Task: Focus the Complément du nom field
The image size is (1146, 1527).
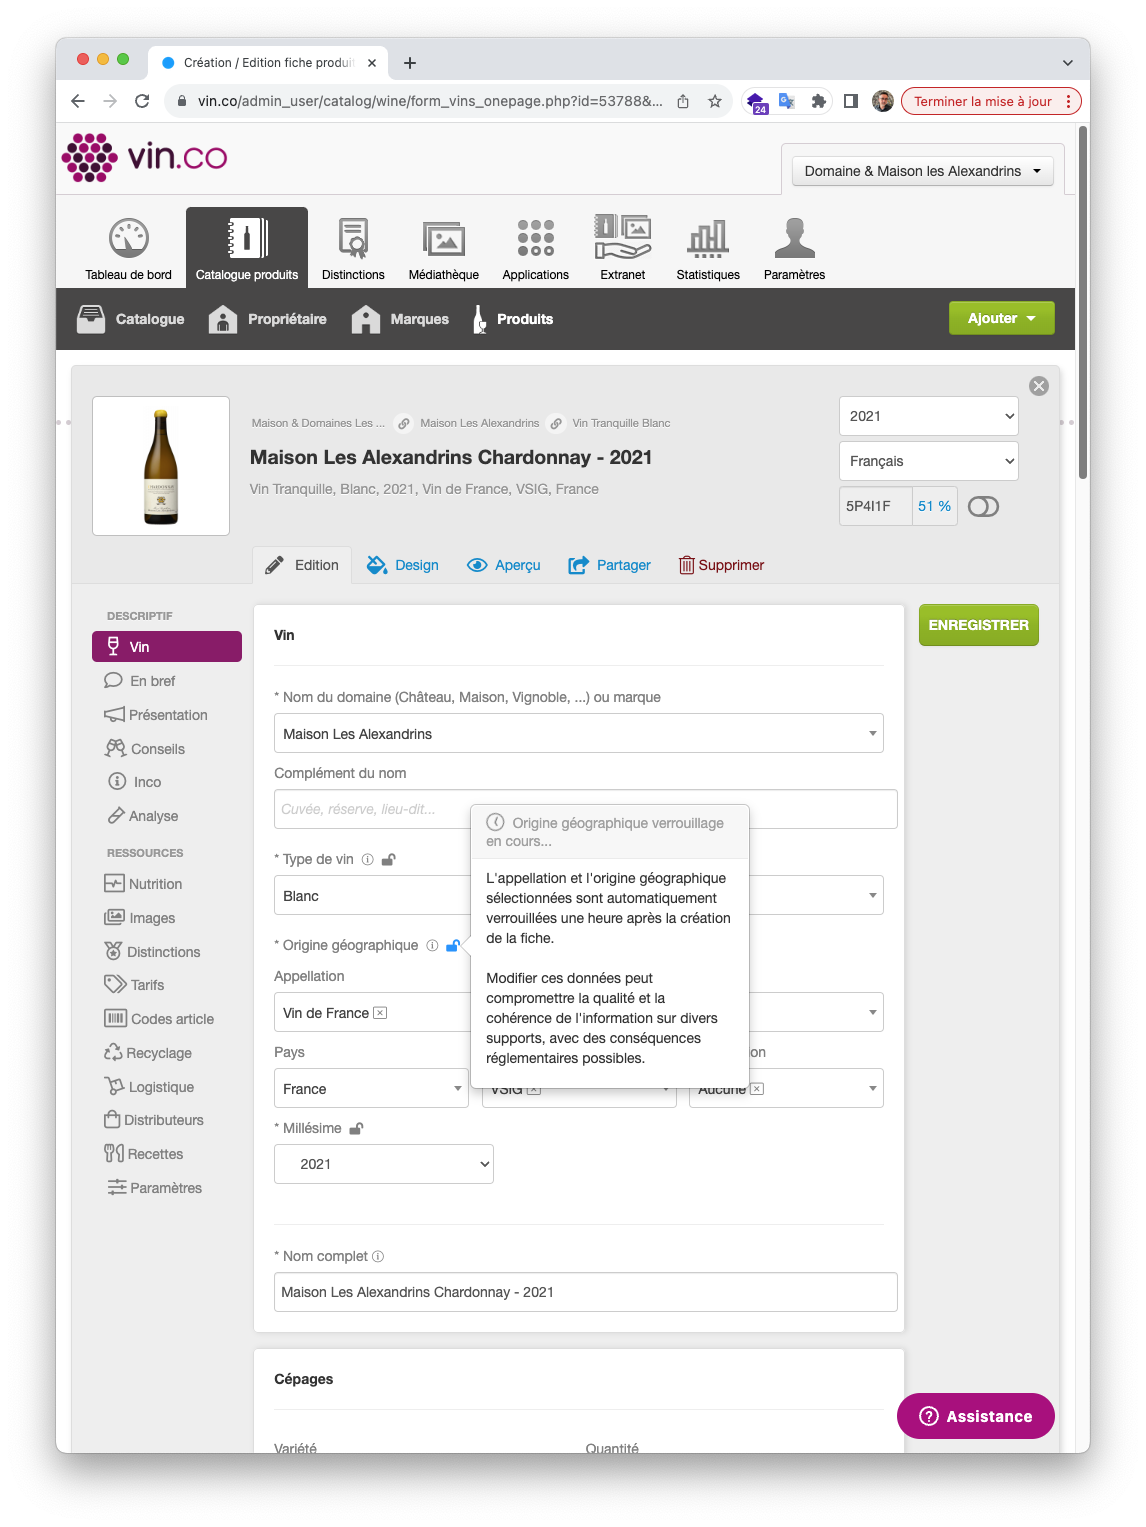Action: [x=586, y=809]
